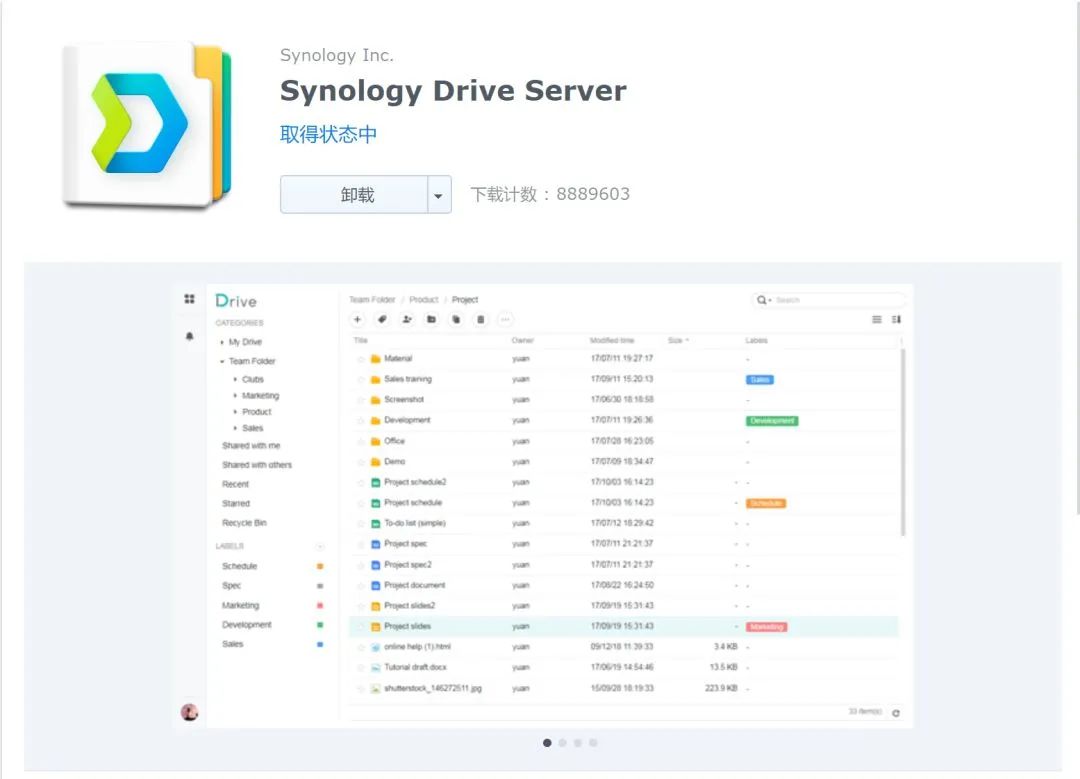1080x779 pixels.
Task: Click the gray Spec label color square
Action: [320, 586]
